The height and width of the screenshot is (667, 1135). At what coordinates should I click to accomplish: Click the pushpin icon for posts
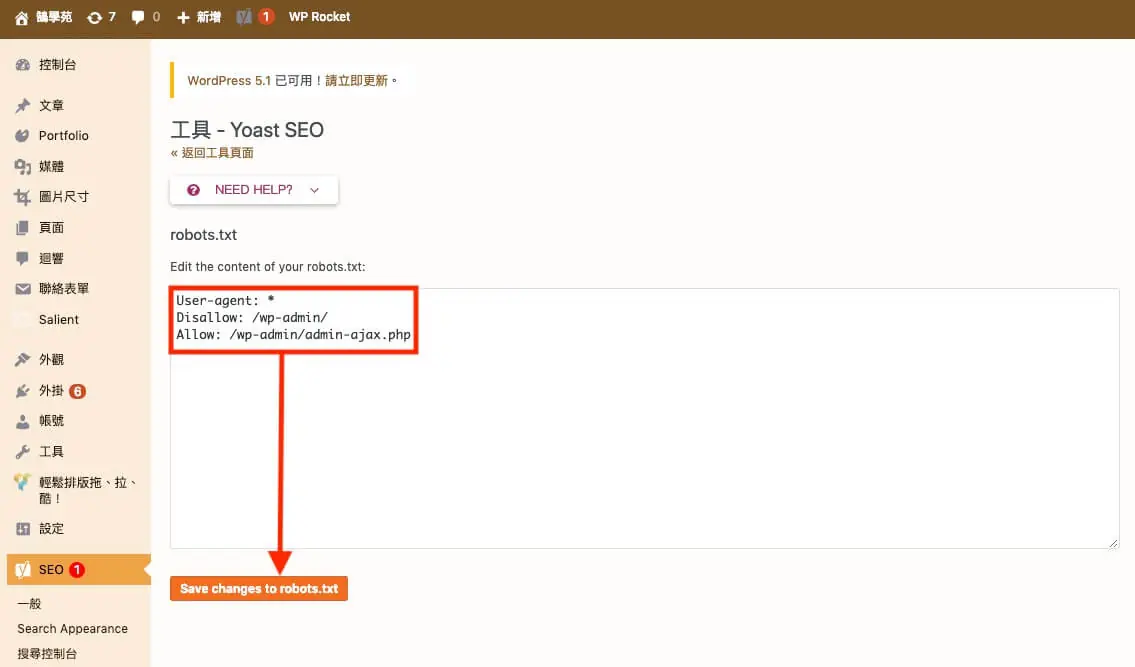pyautogui.click(x=22, y=105)
